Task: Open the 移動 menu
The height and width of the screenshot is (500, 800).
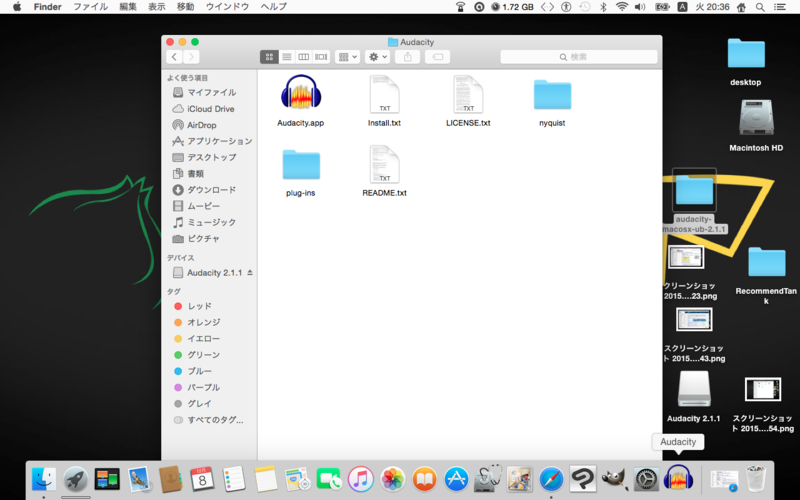Action: [185, 7]
